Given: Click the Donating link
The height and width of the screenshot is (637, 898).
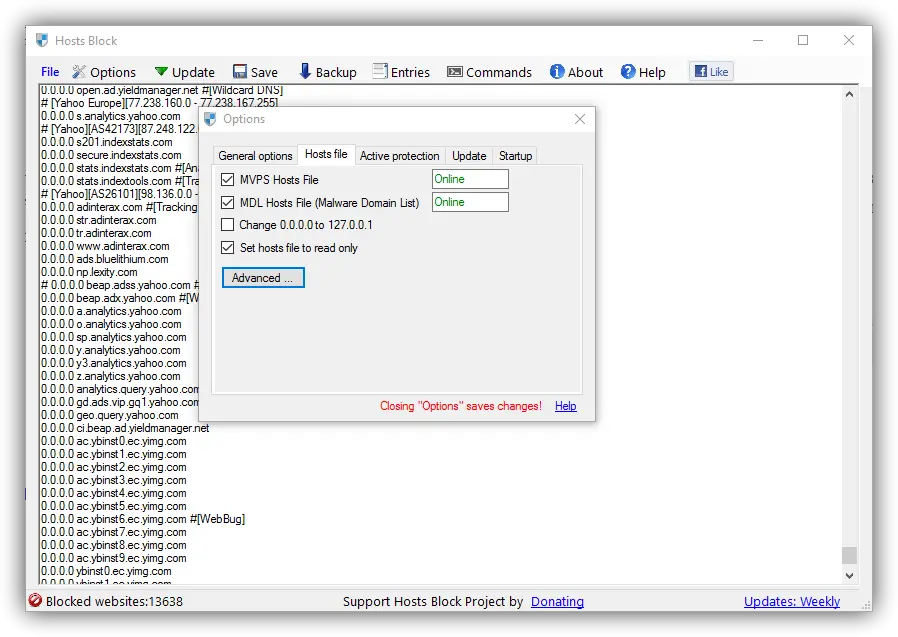Looking at the screenshot, I should tap(557, 601).
